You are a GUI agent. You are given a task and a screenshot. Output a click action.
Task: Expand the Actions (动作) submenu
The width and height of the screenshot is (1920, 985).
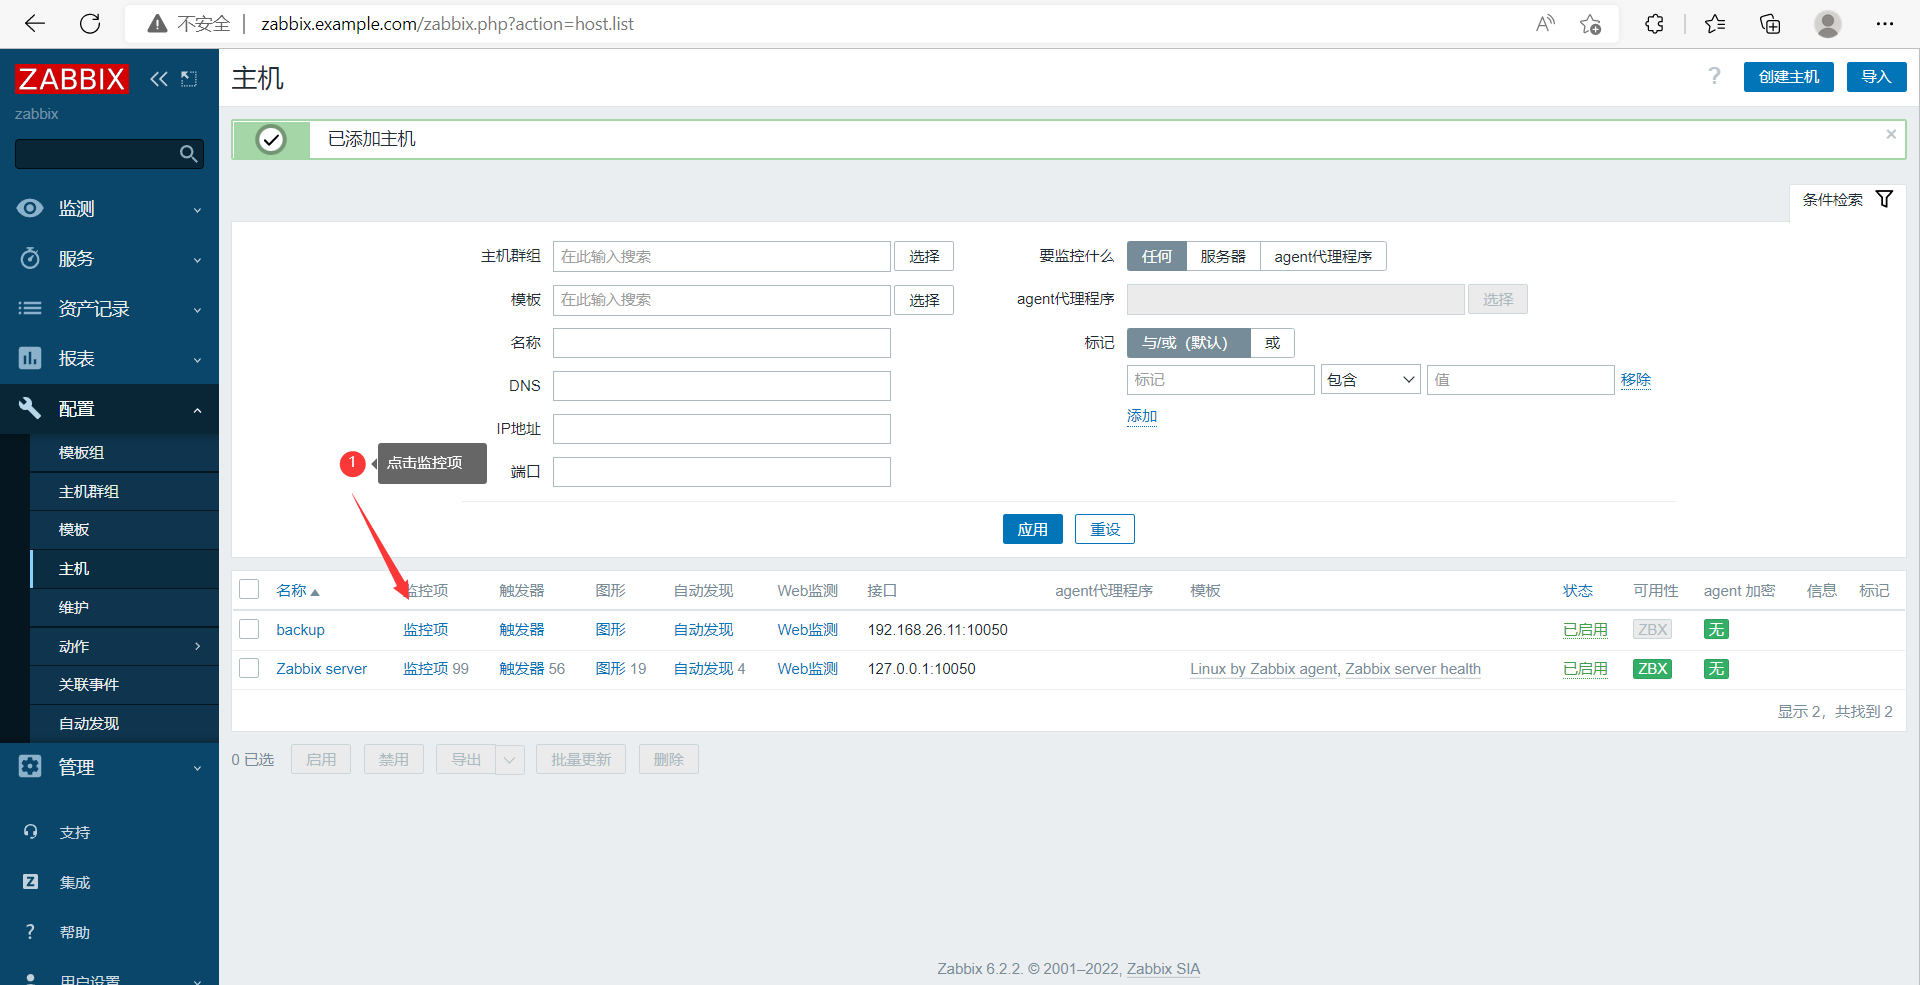124,646
